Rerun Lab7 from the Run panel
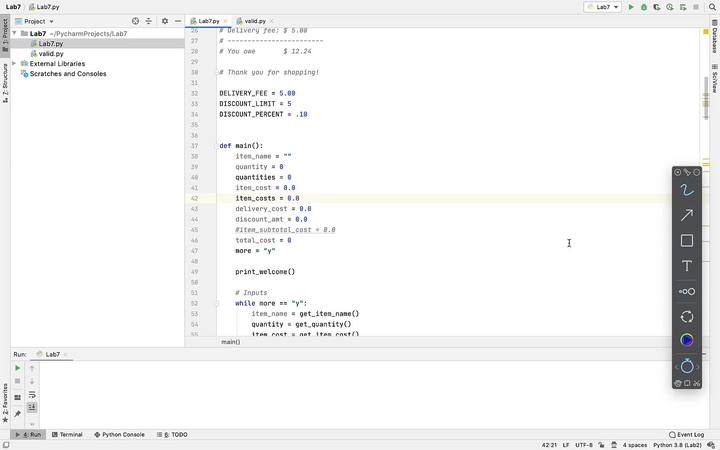The height and width of the screenshot is (450, 720). point(17,368)
